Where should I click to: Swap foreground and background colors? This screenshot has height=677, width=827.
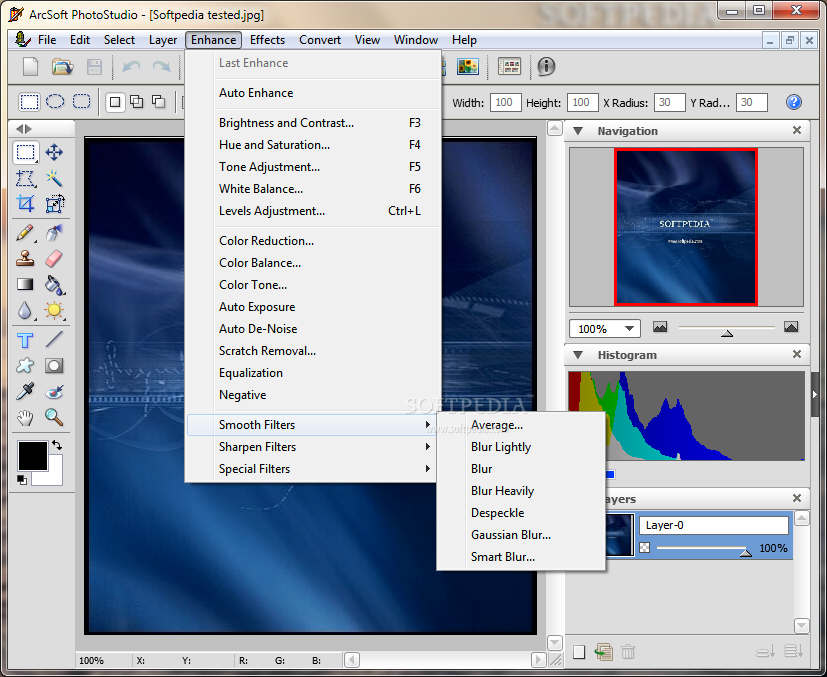pyautogui.click(x=57, y=446)
